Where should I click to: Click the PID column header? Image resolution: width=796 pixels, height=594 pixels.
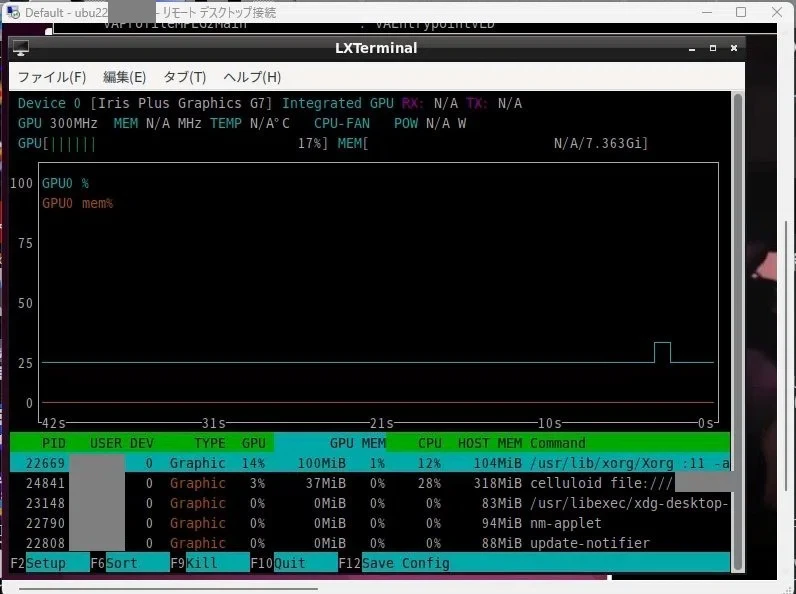pyautogui.click(x=54, y=443)
